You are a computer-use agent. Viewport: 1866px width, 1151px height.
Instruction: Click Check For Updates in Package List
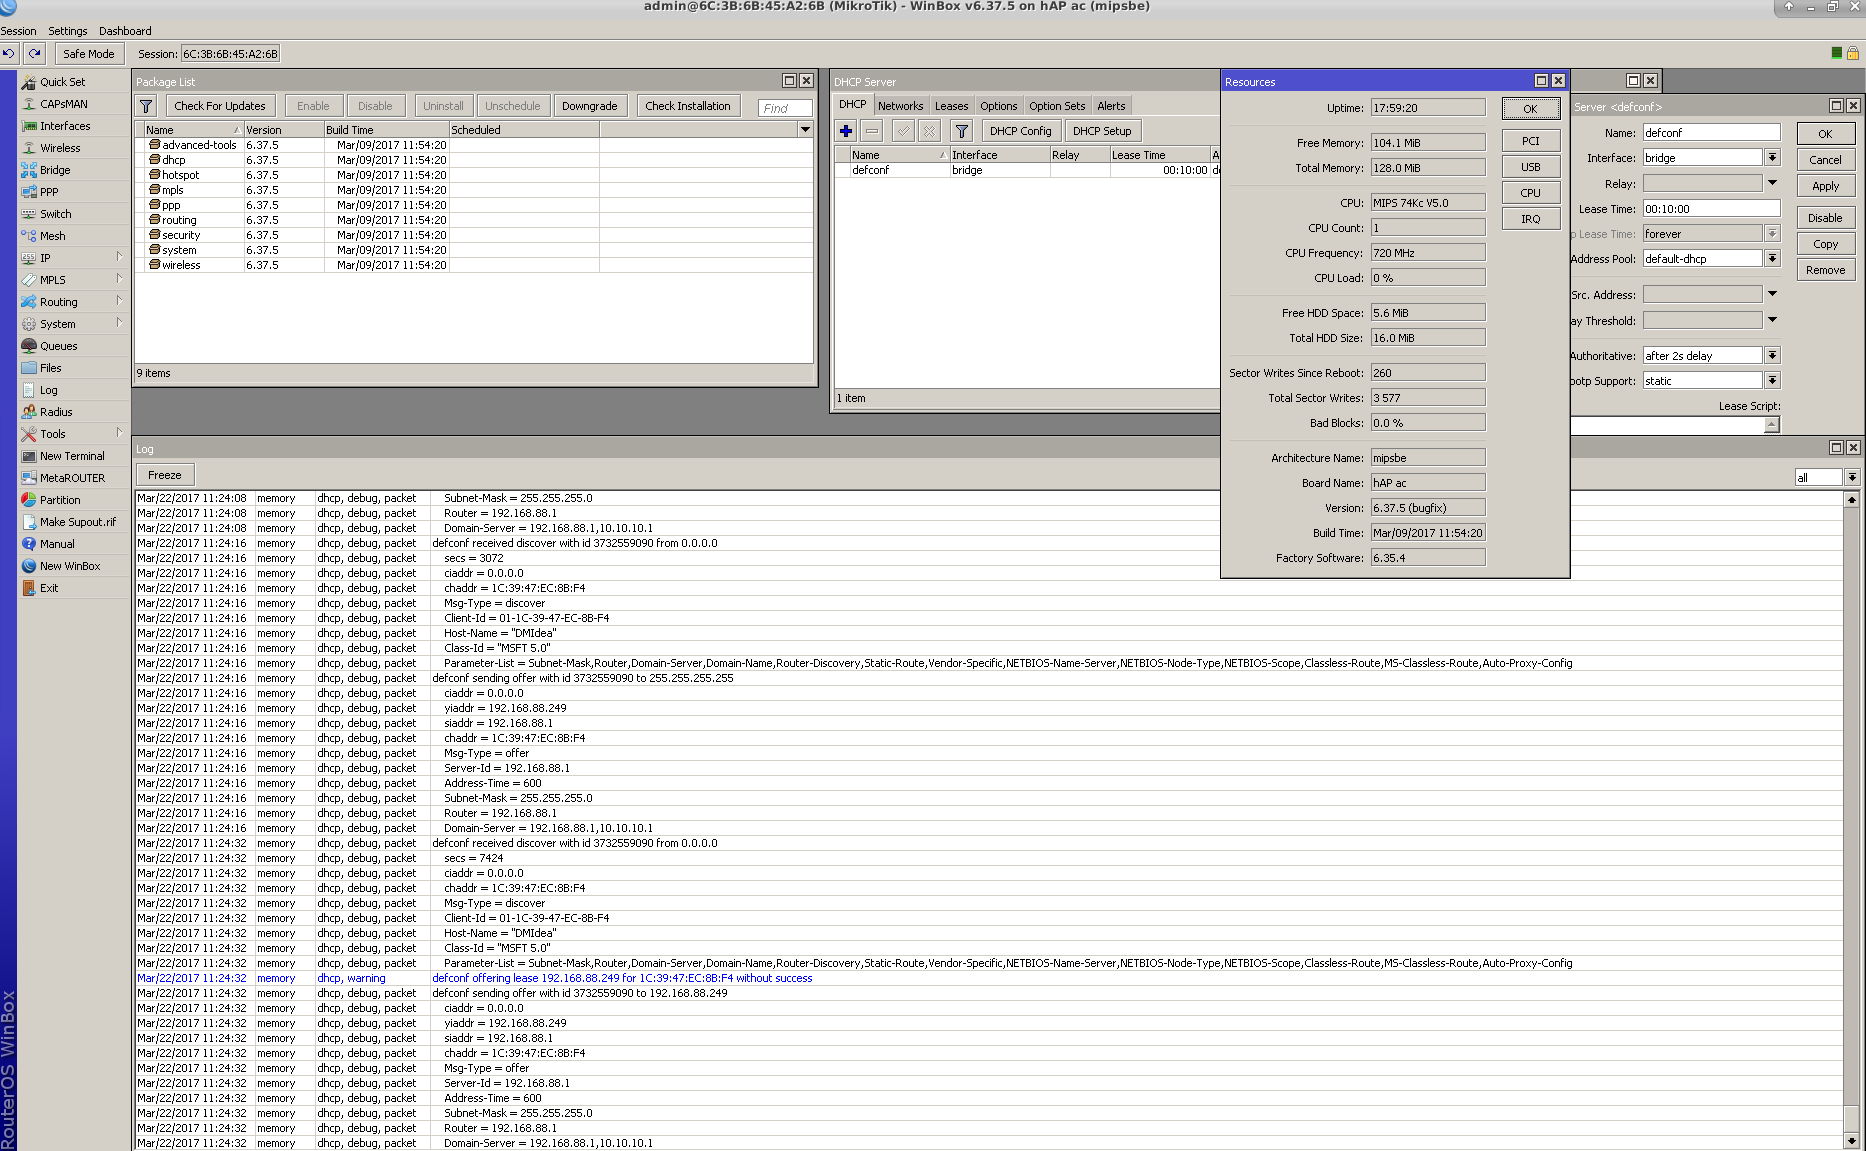click(x=220, y=105)
